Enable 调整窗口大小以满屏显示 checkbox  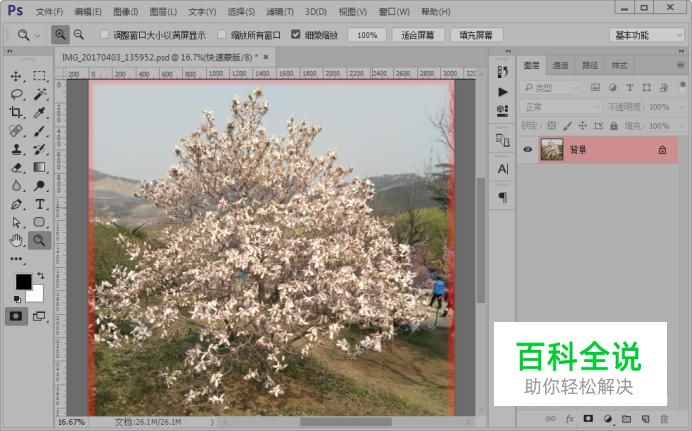[x=105, y=34]
